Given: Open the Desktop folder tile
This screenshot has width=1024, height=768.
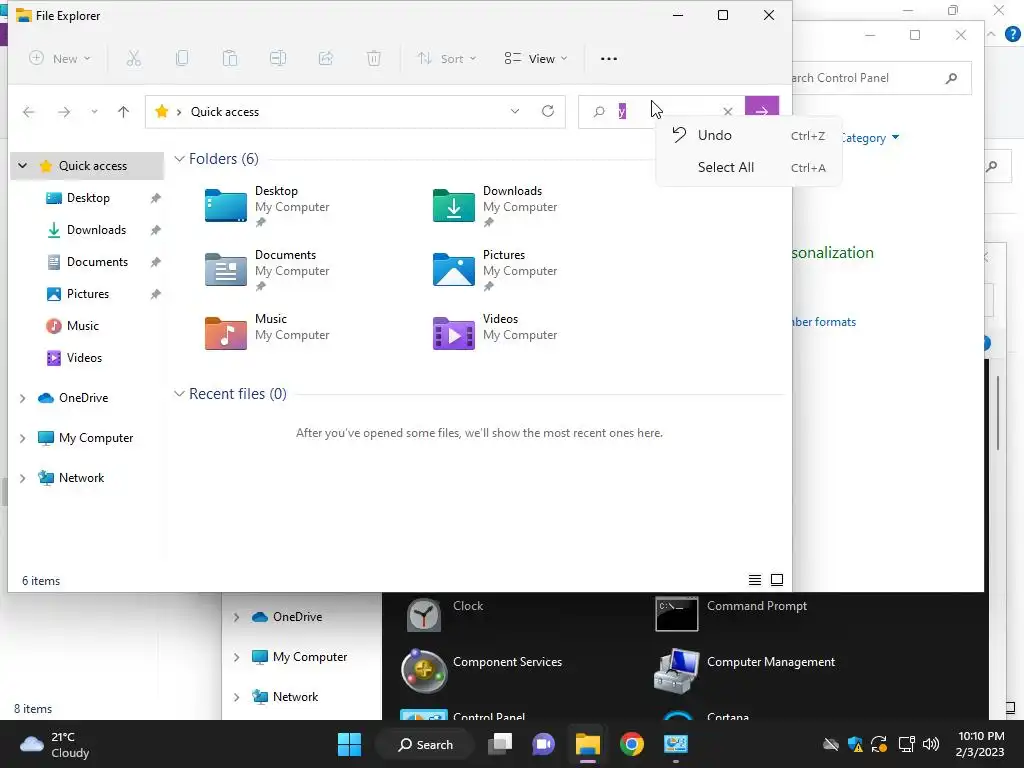Looking at the screenshot, I should tap(268, 206).
